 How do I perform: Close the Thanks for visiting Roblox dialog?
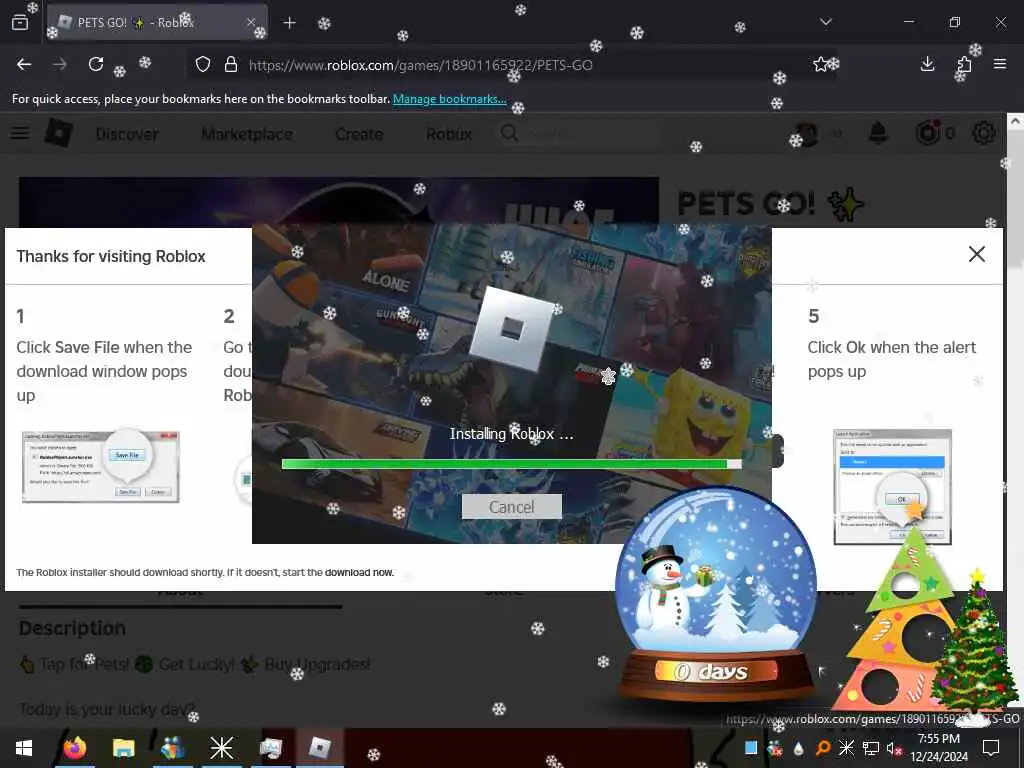click(x=976, y=254)
